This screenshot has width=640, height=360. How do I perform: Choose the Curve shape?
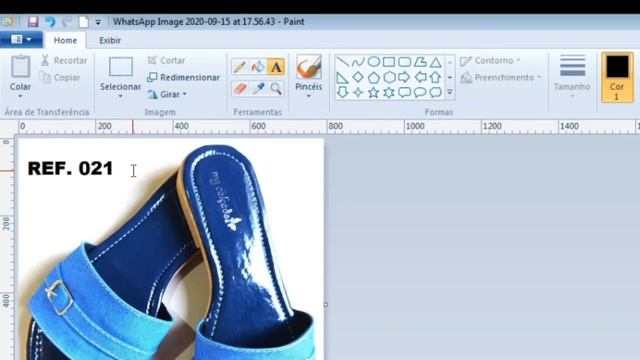[358, 62]
